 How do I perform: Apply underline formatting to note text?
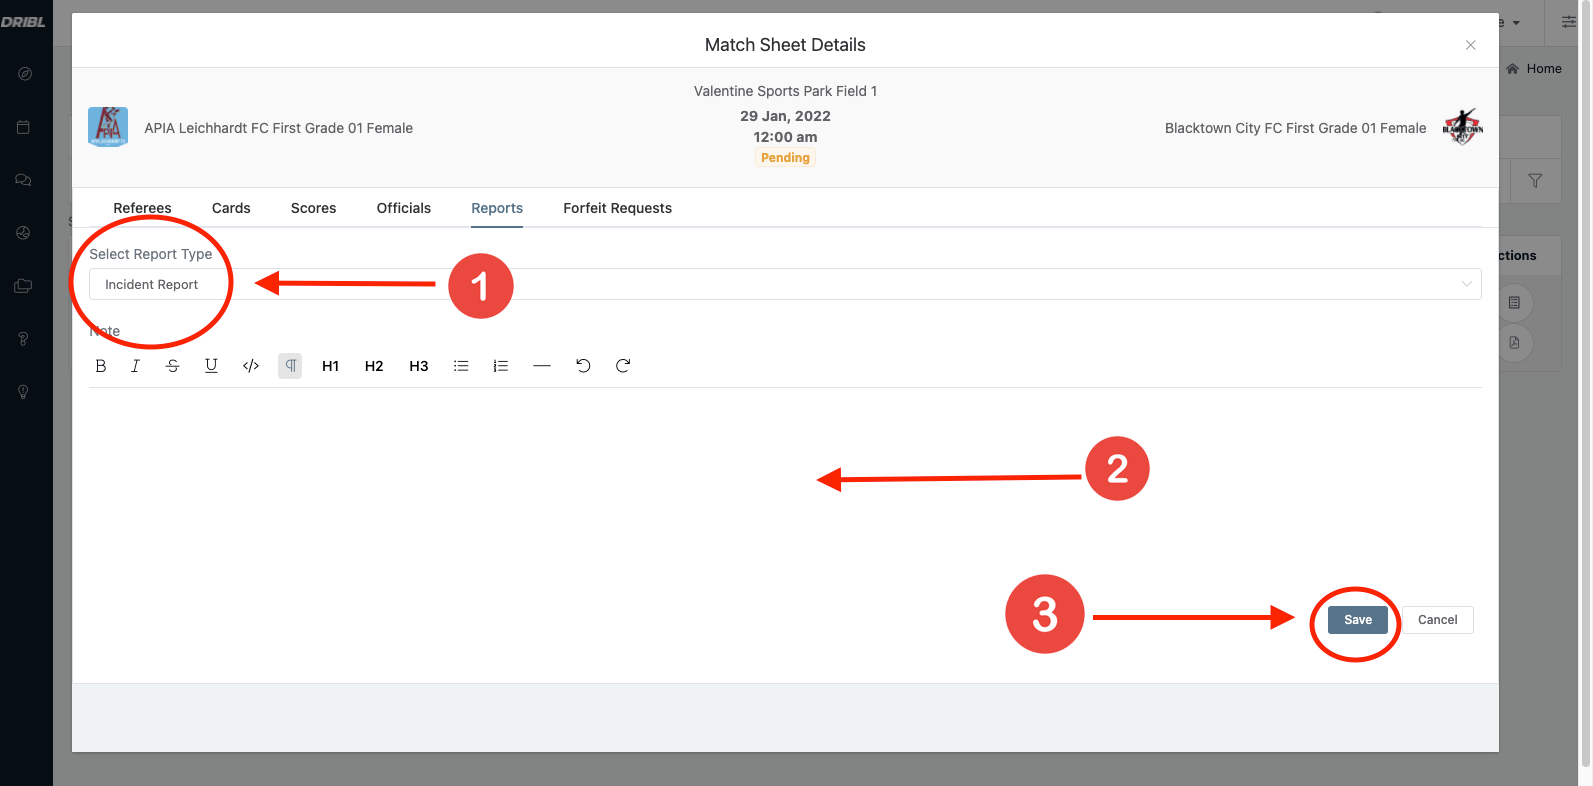pos(211,366)
